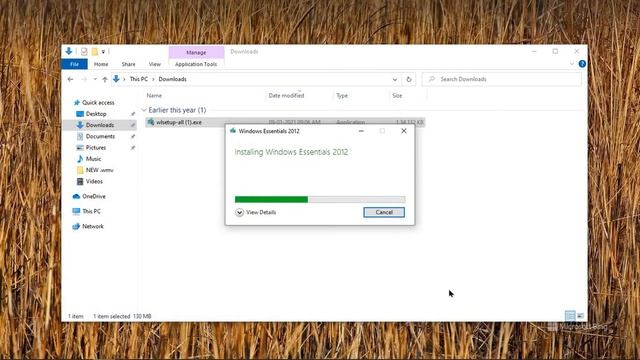Open This PC in the navigation pane

(91, 211)
